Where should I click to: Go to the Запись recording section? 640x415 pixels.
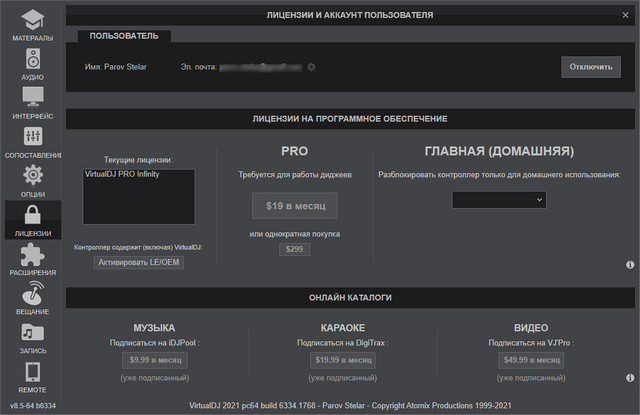(x=32, y=337)
